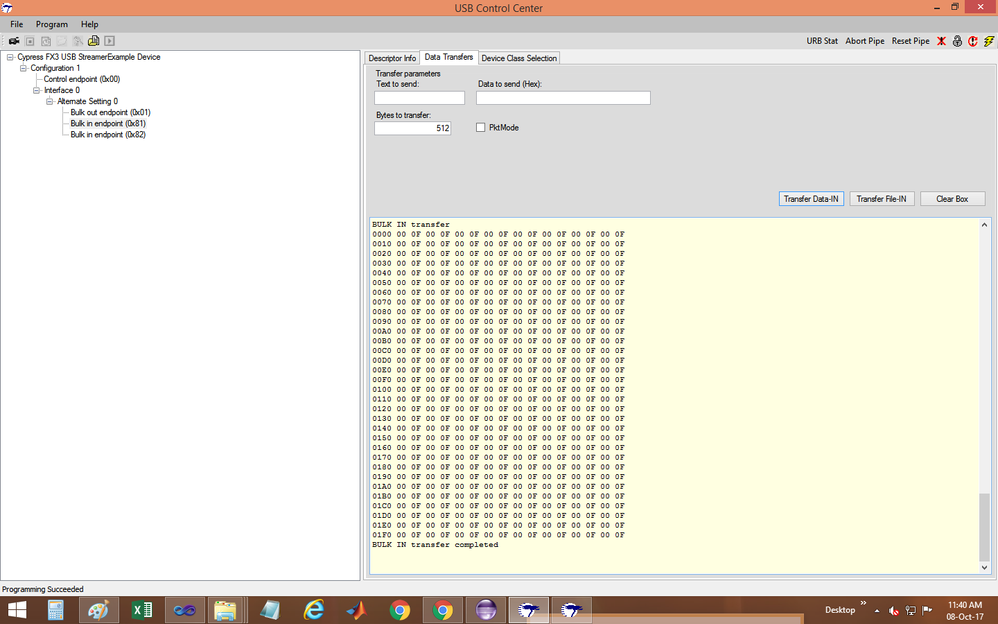Click the yellow lightning bolt icon

(x=988, y=41)
